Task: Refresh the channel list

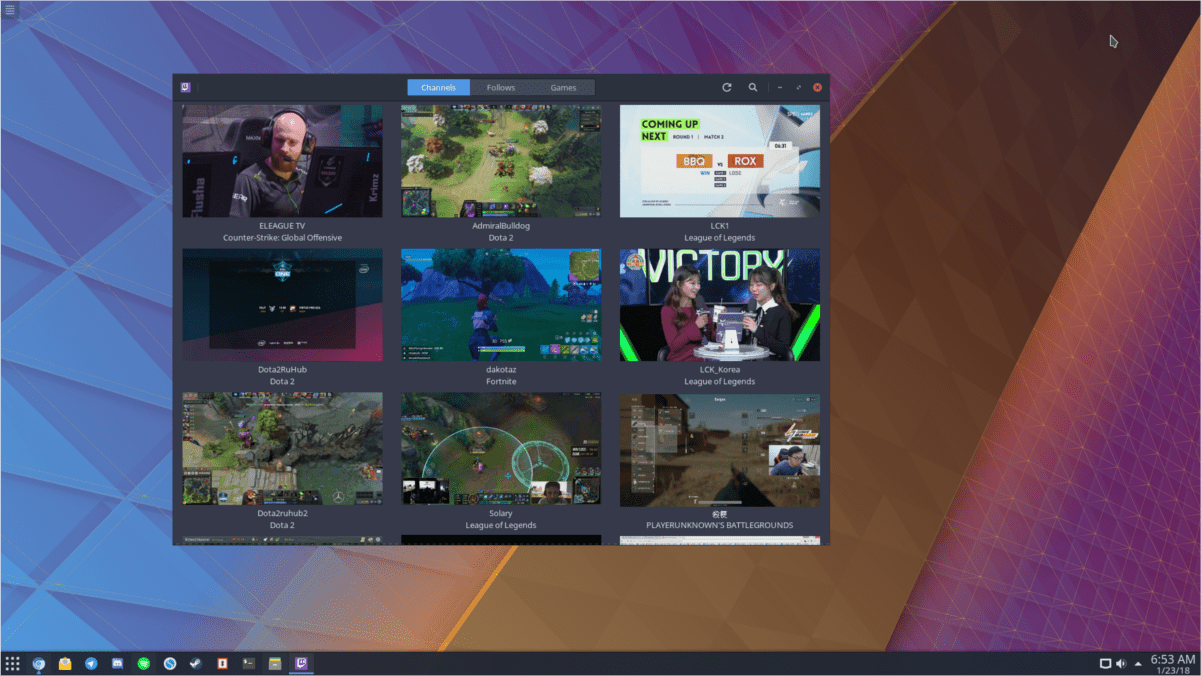Action: [x=727, y=87]
